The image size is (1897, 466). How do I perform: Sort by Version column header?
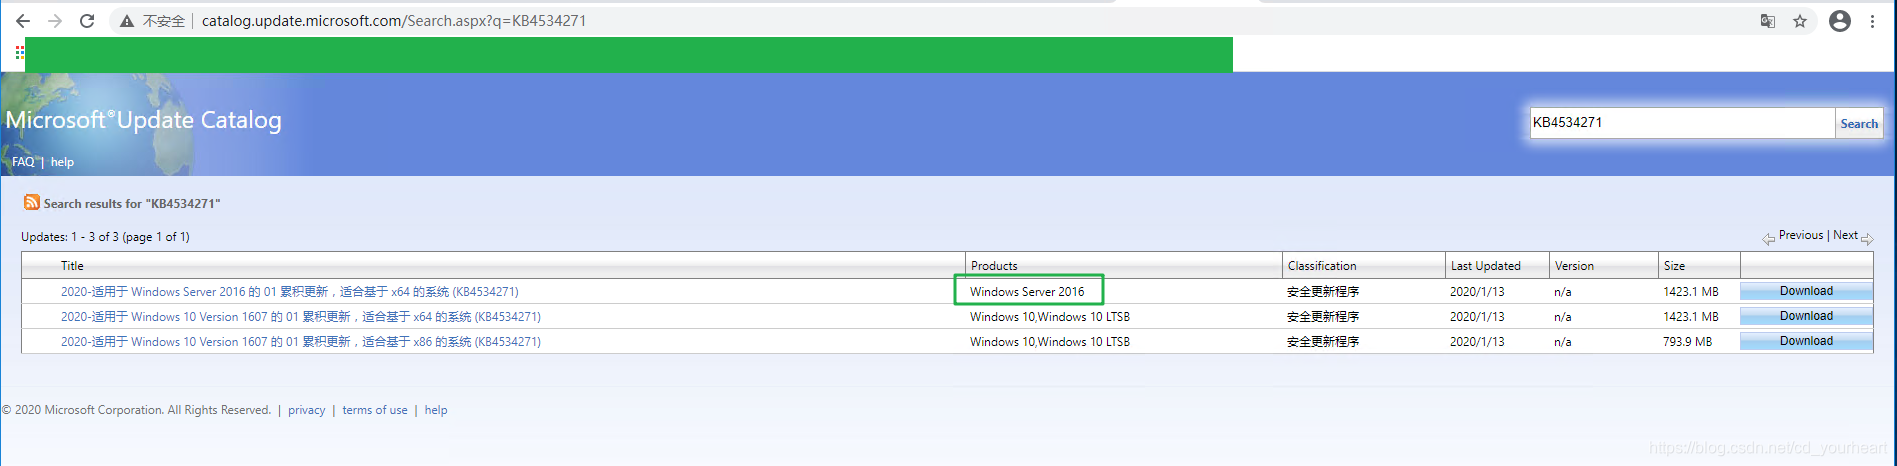[x=1574, y=266]
